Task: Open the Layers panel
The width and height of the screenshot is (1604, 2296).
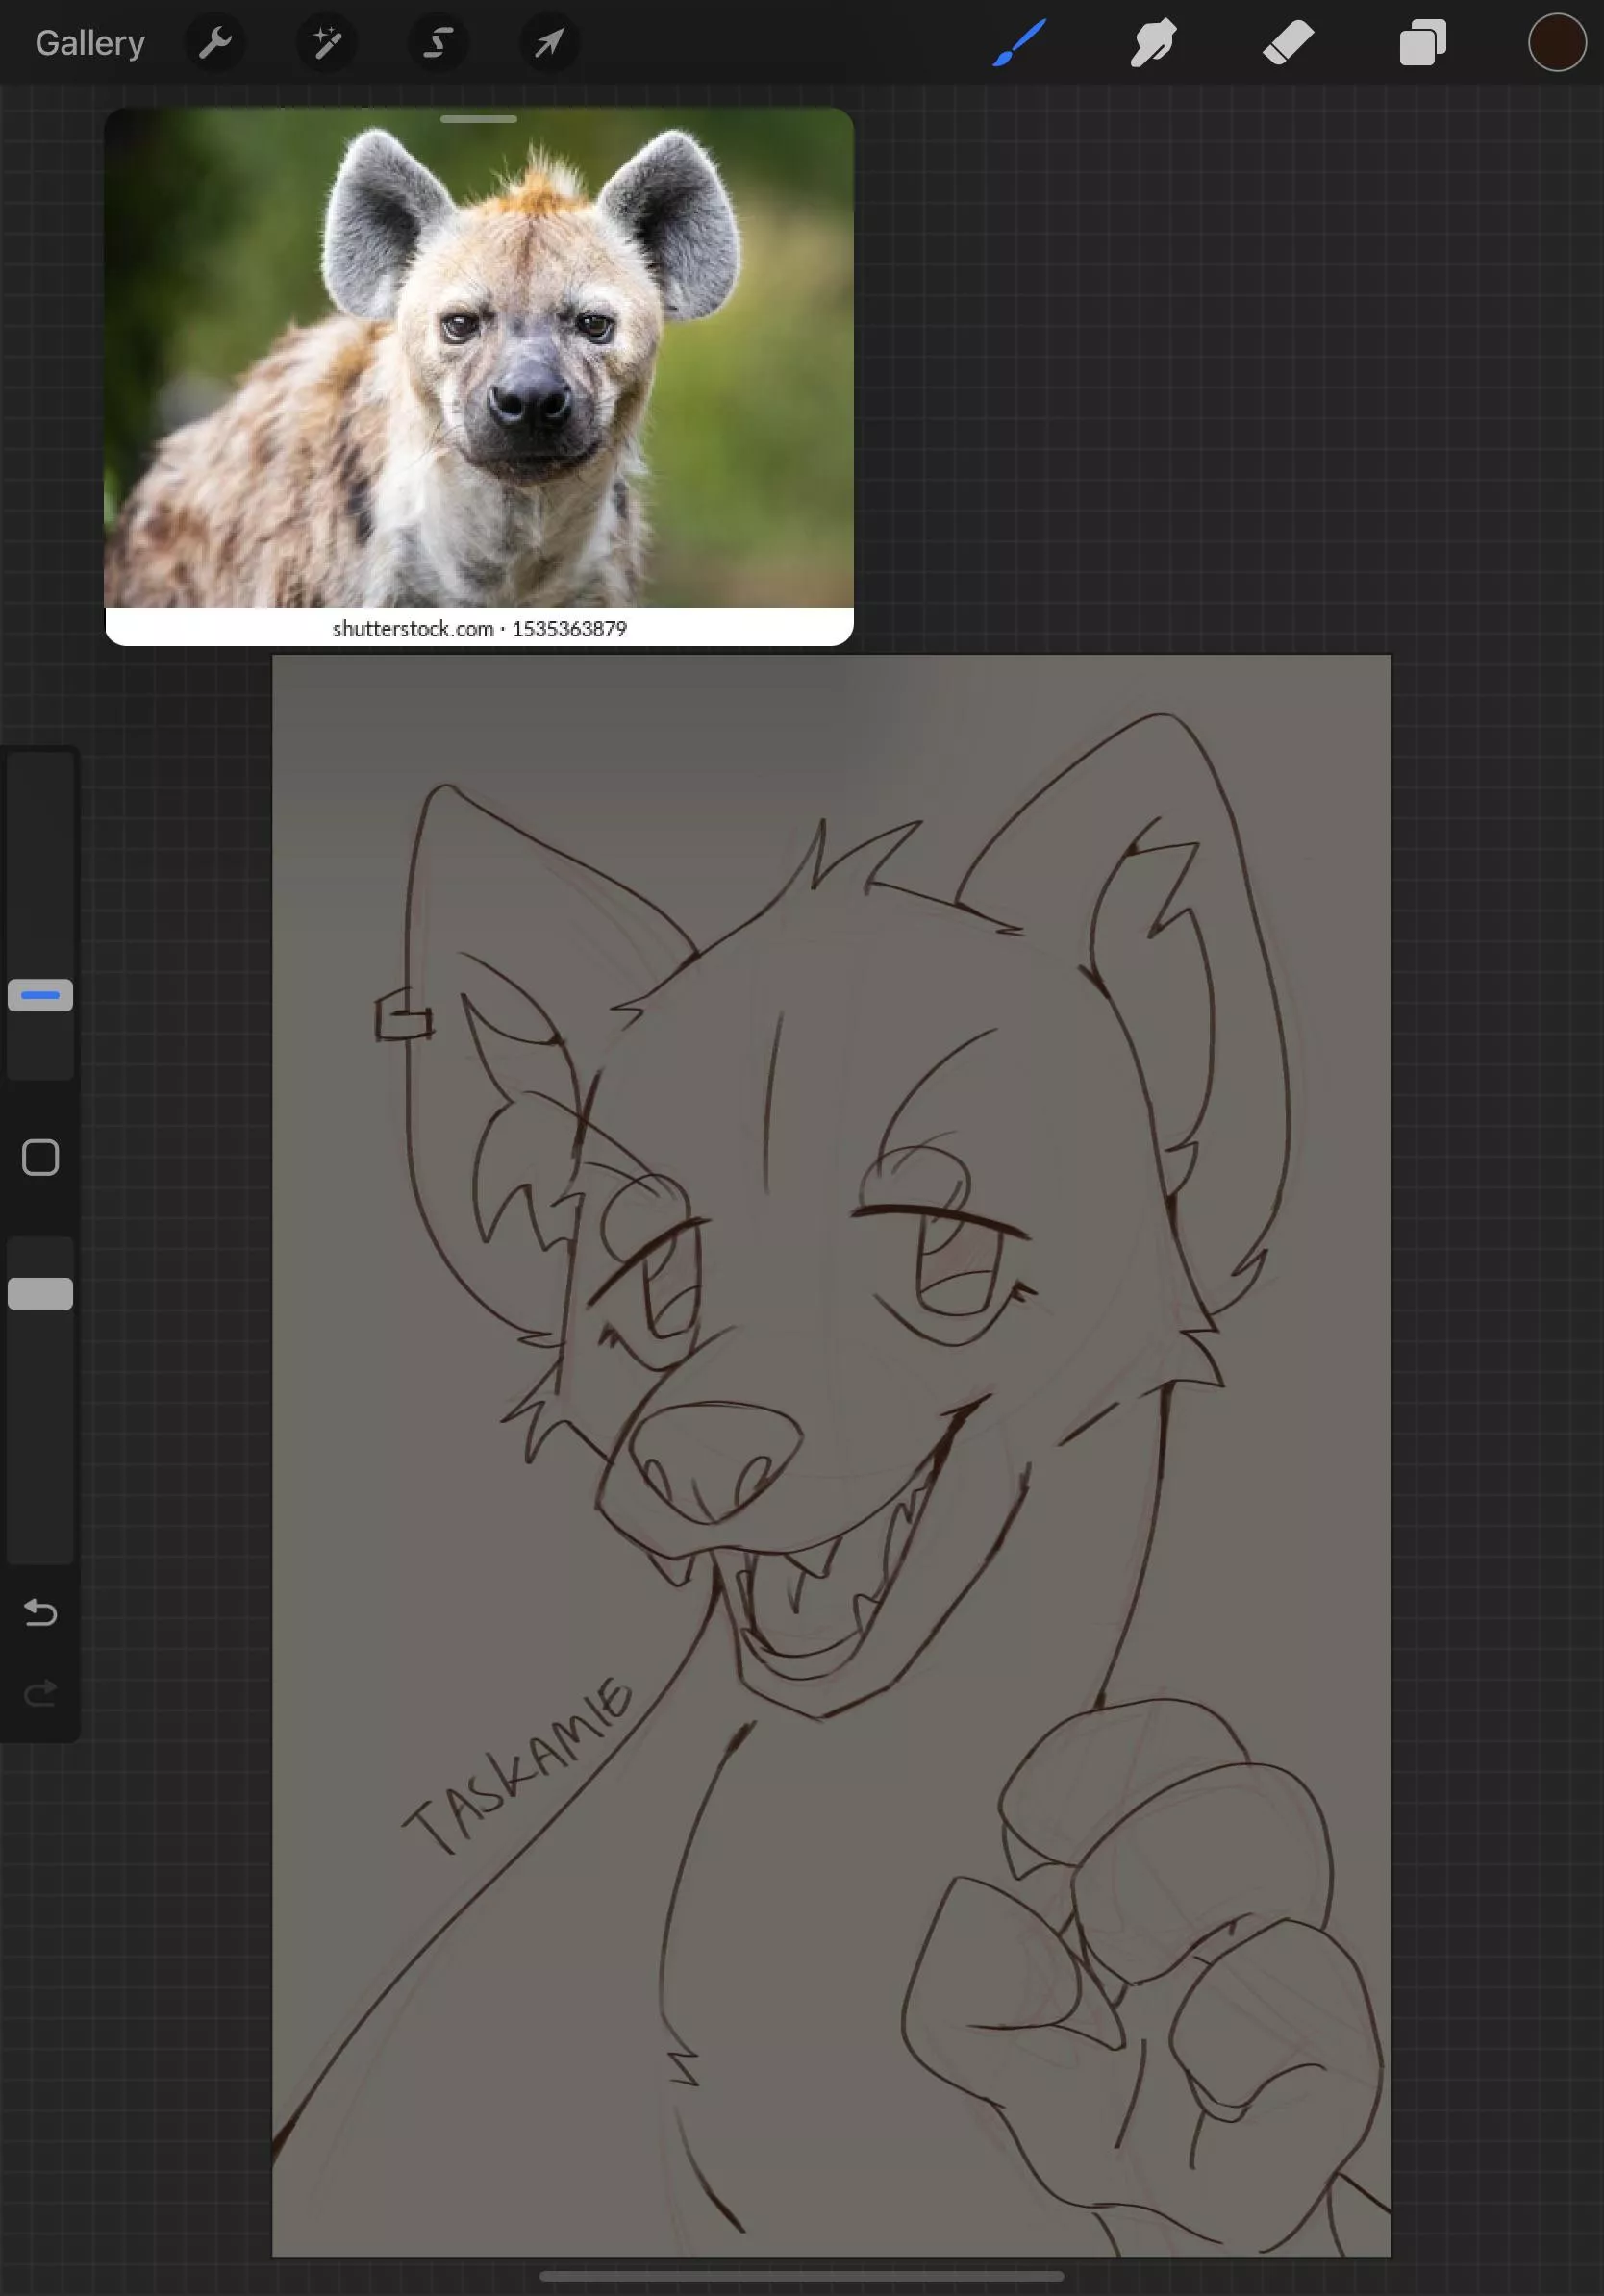Action: pos(1421,43)
